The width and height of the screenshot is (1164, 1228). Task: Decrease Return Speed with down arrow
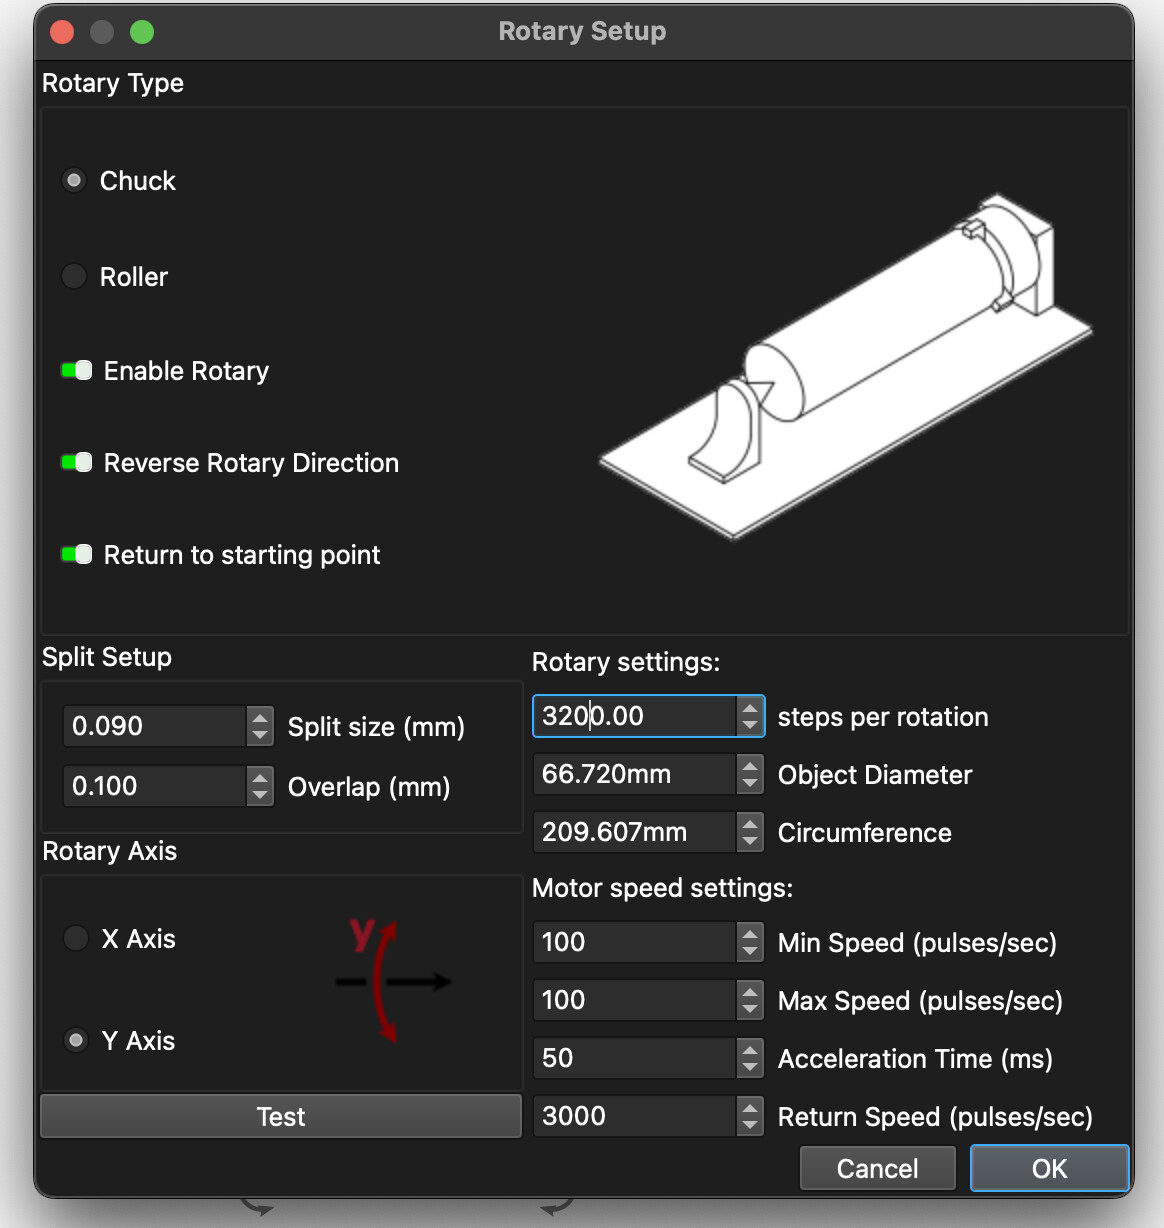(x=750, y=1125)
